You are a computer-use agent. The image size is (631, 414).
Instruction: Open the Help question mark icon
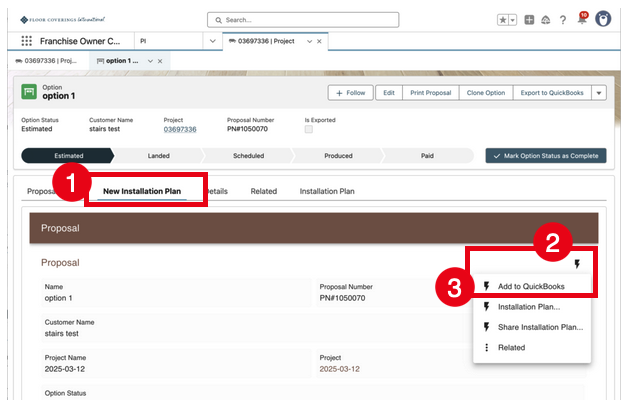[x=563, y=19]
